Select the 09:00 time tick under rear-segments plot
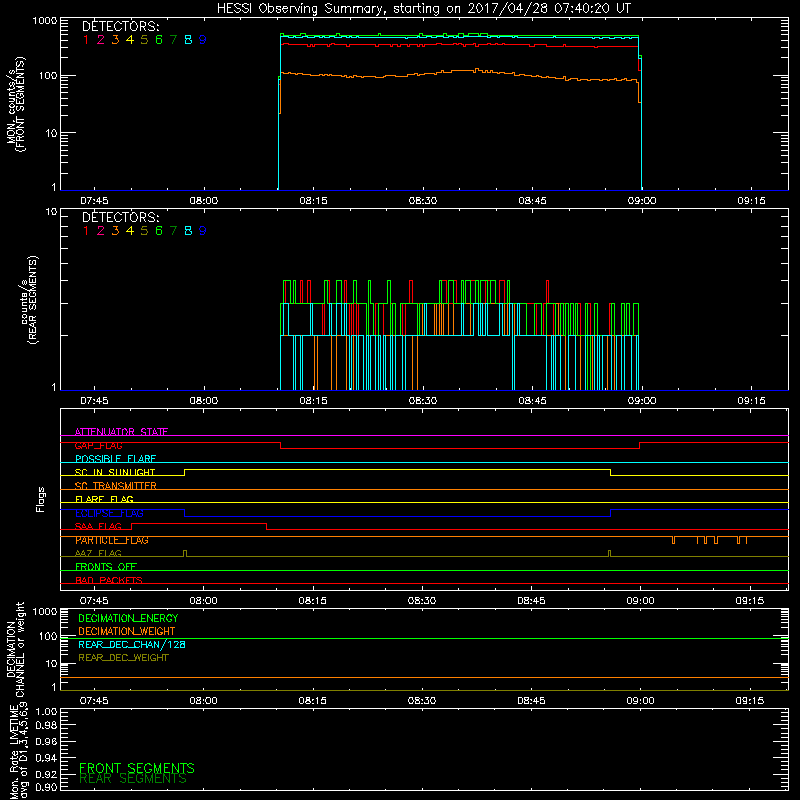This screenshot has width=800, height=800. point(642,401)
